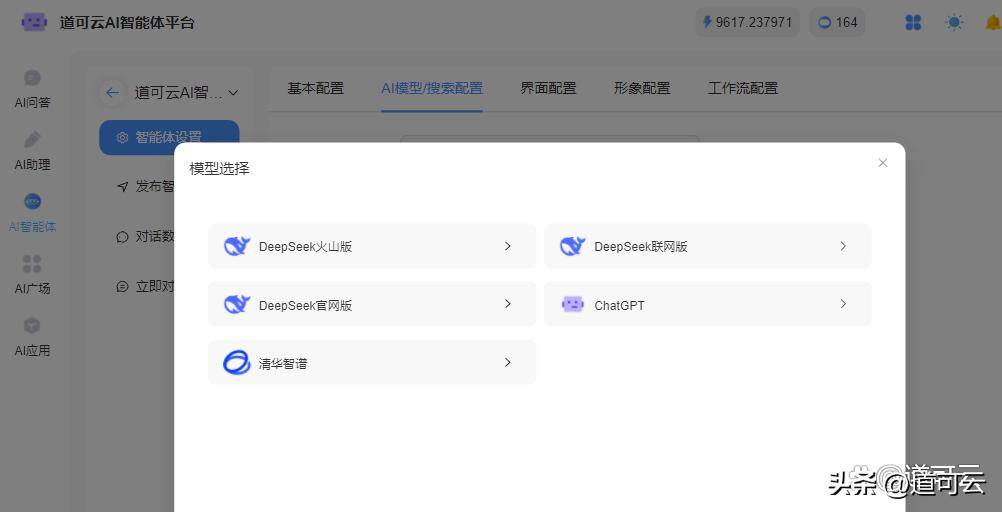Open the 工作流配置 tab
Image resolution: width=1002 pixels, height=512 pixels.
coord(742,88)
